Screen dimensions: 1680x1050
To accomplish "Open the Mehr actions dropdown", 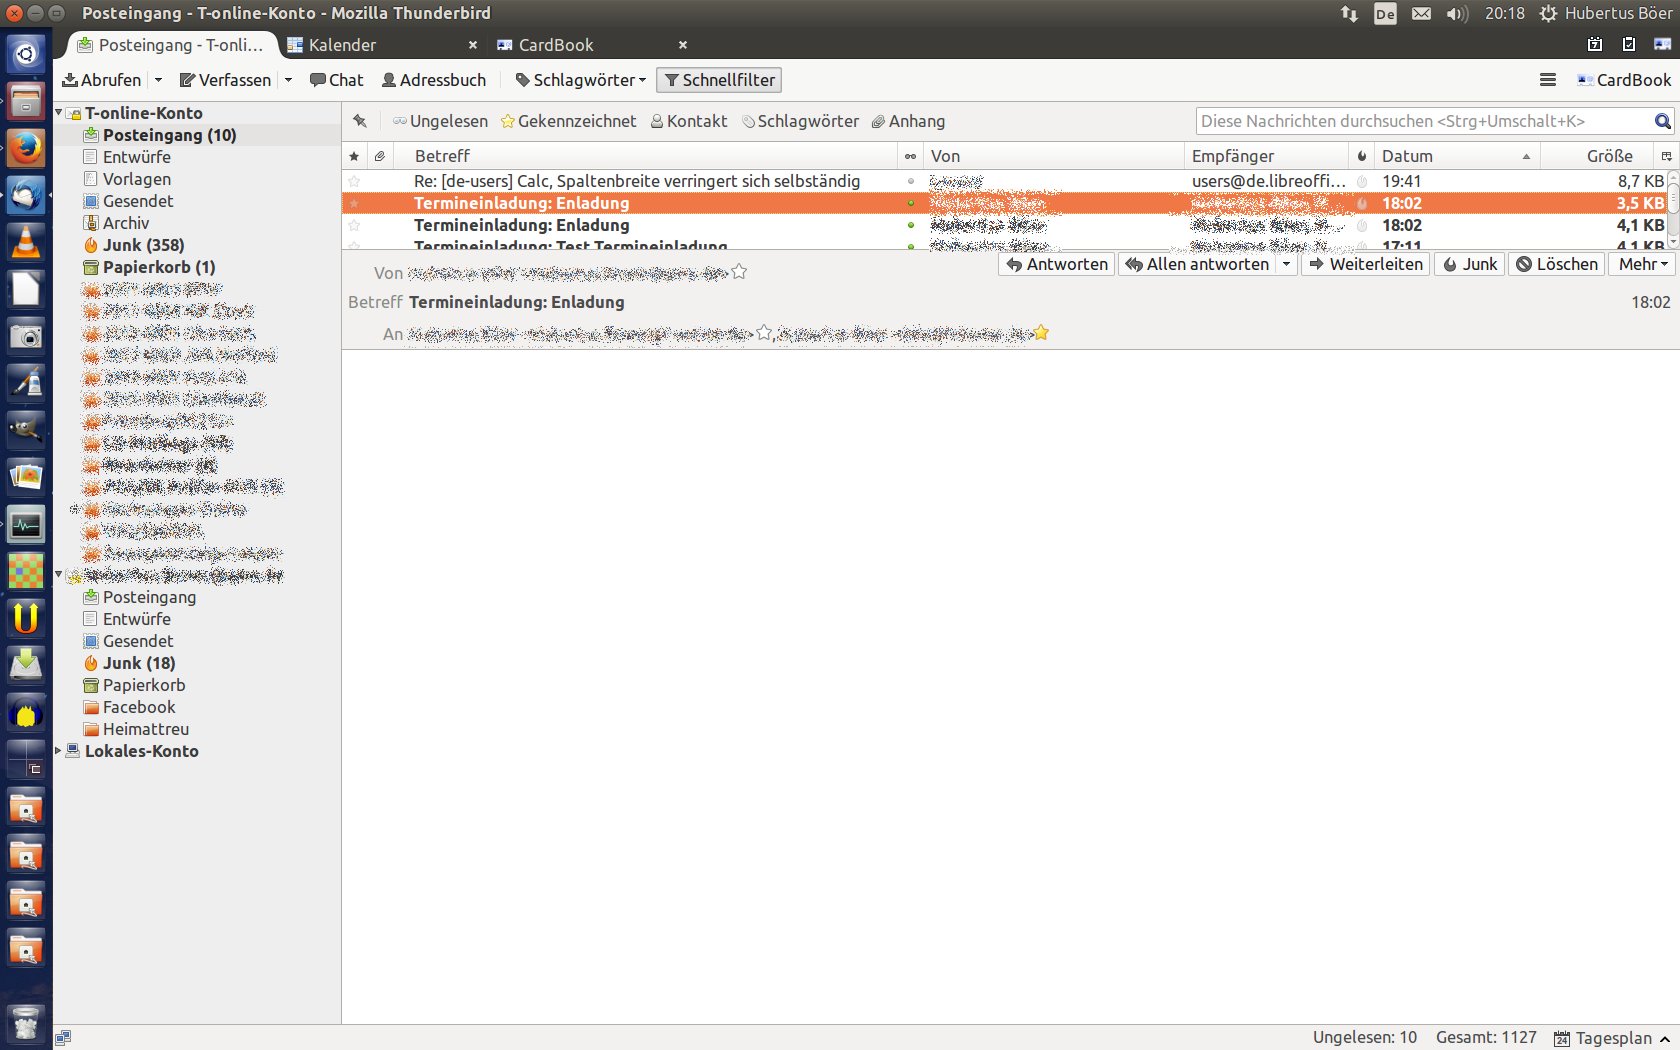I will tap(1642, 264).
